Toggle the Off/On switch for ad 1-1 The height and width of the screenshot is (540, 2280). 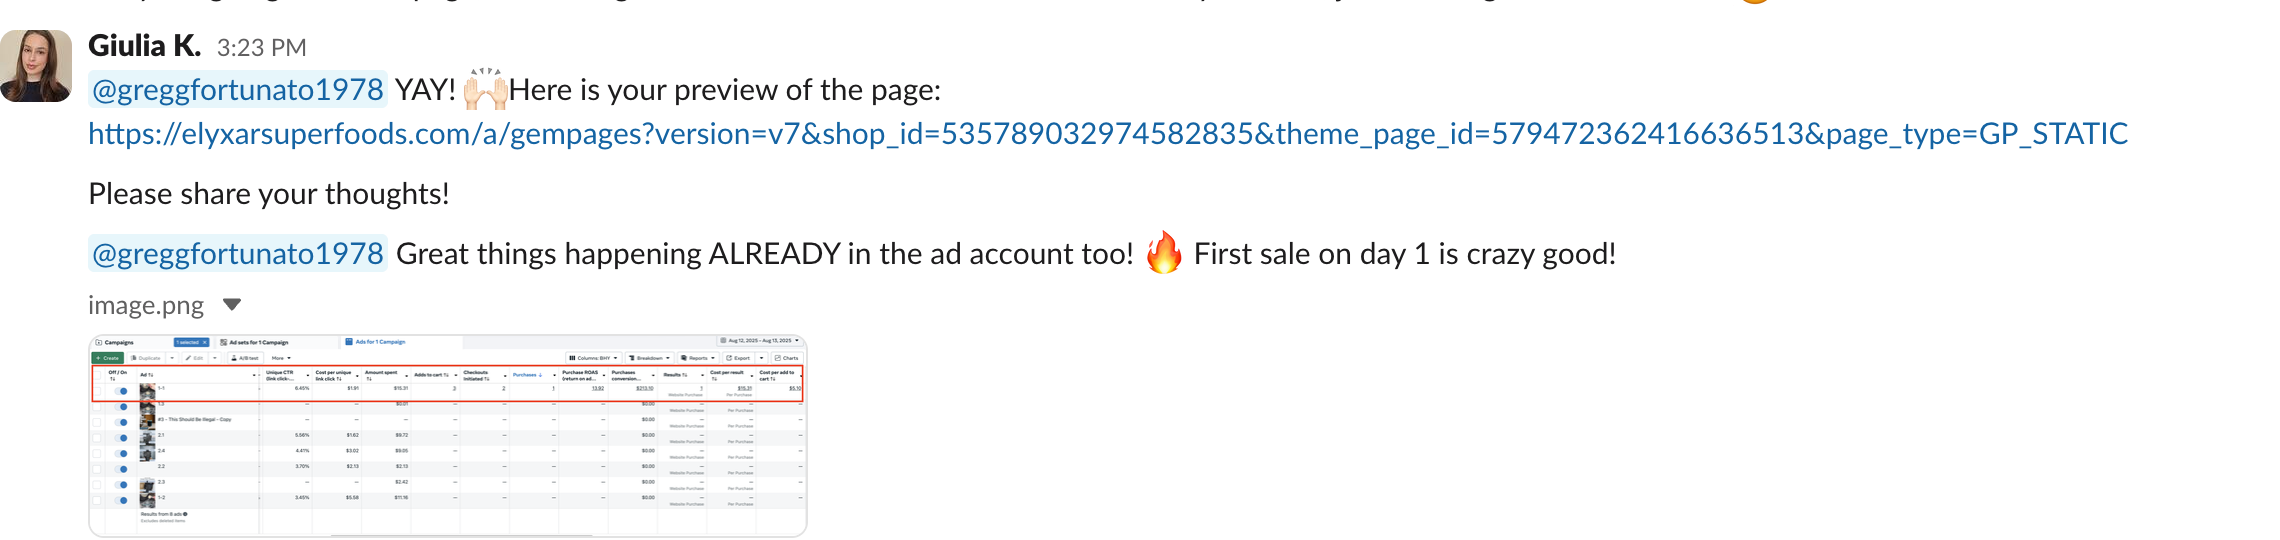121,391
